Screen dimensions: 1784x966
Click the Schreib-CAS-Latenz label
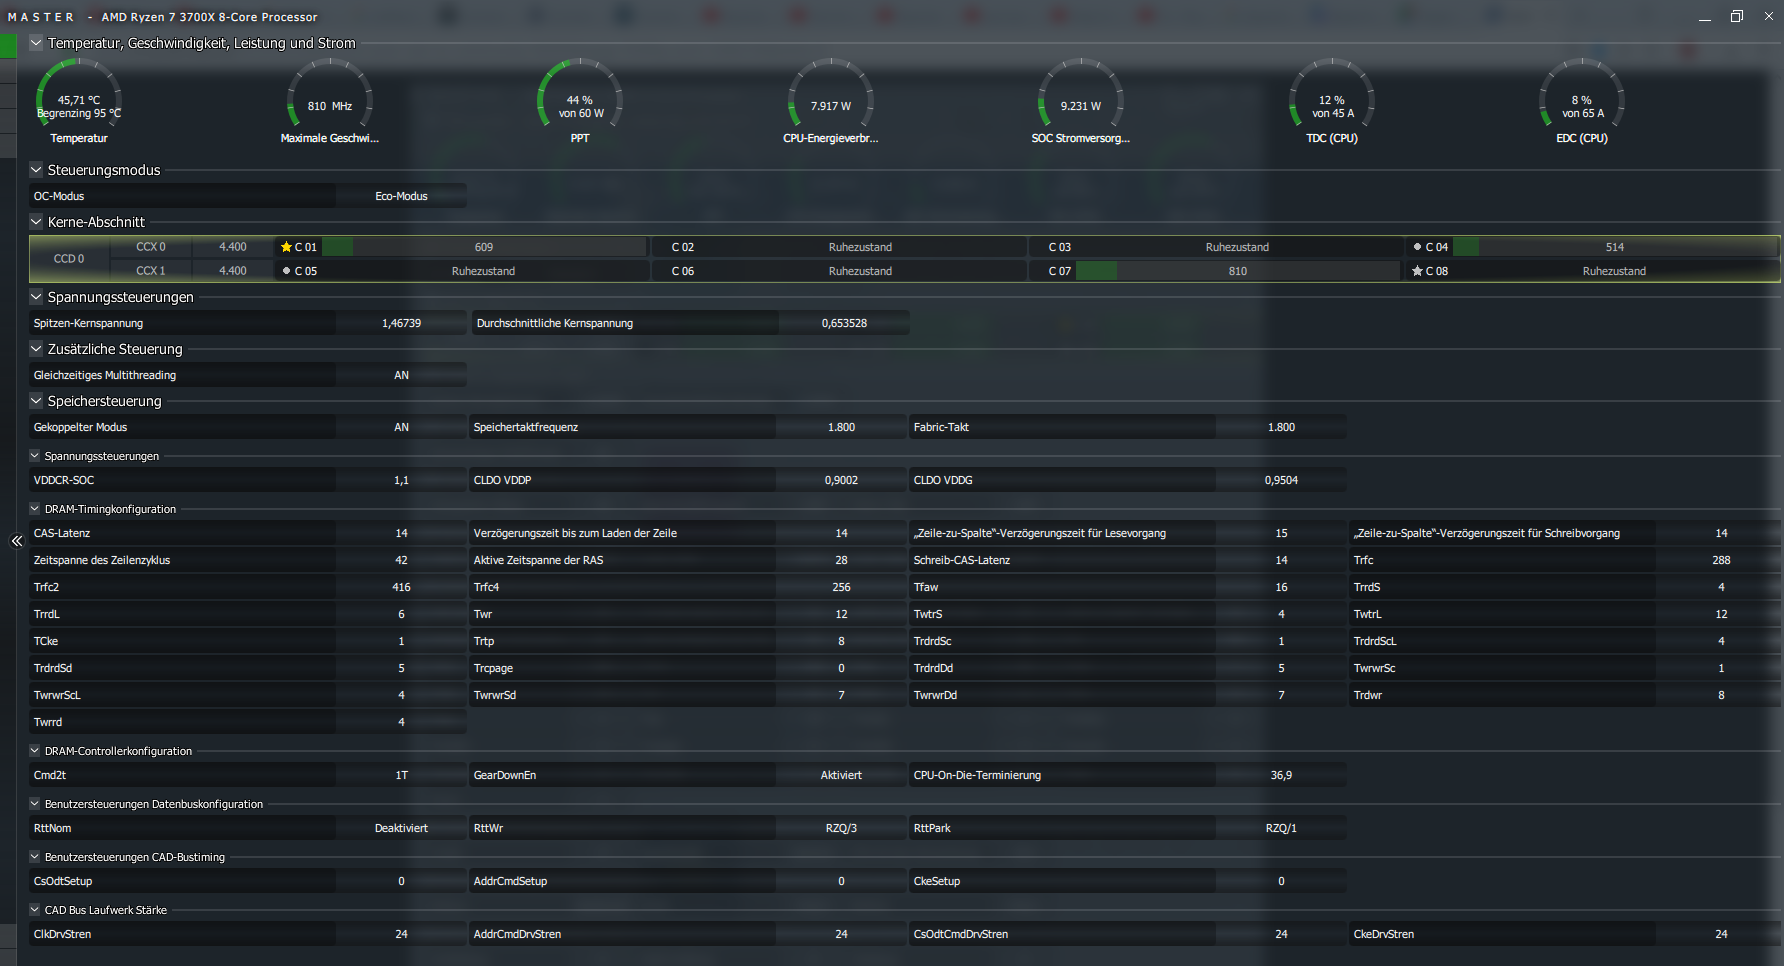tap(962, 560)
